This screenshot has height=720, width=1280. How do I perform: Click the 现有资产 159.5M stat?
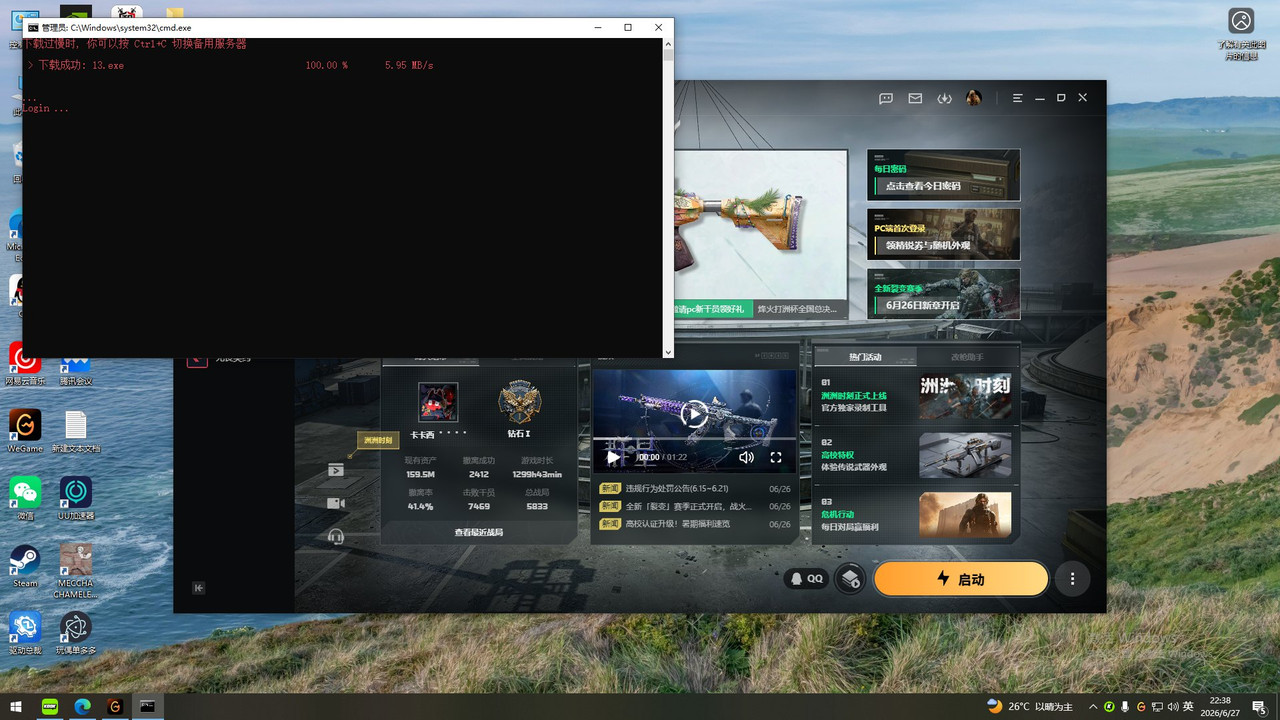coord(420,467)
